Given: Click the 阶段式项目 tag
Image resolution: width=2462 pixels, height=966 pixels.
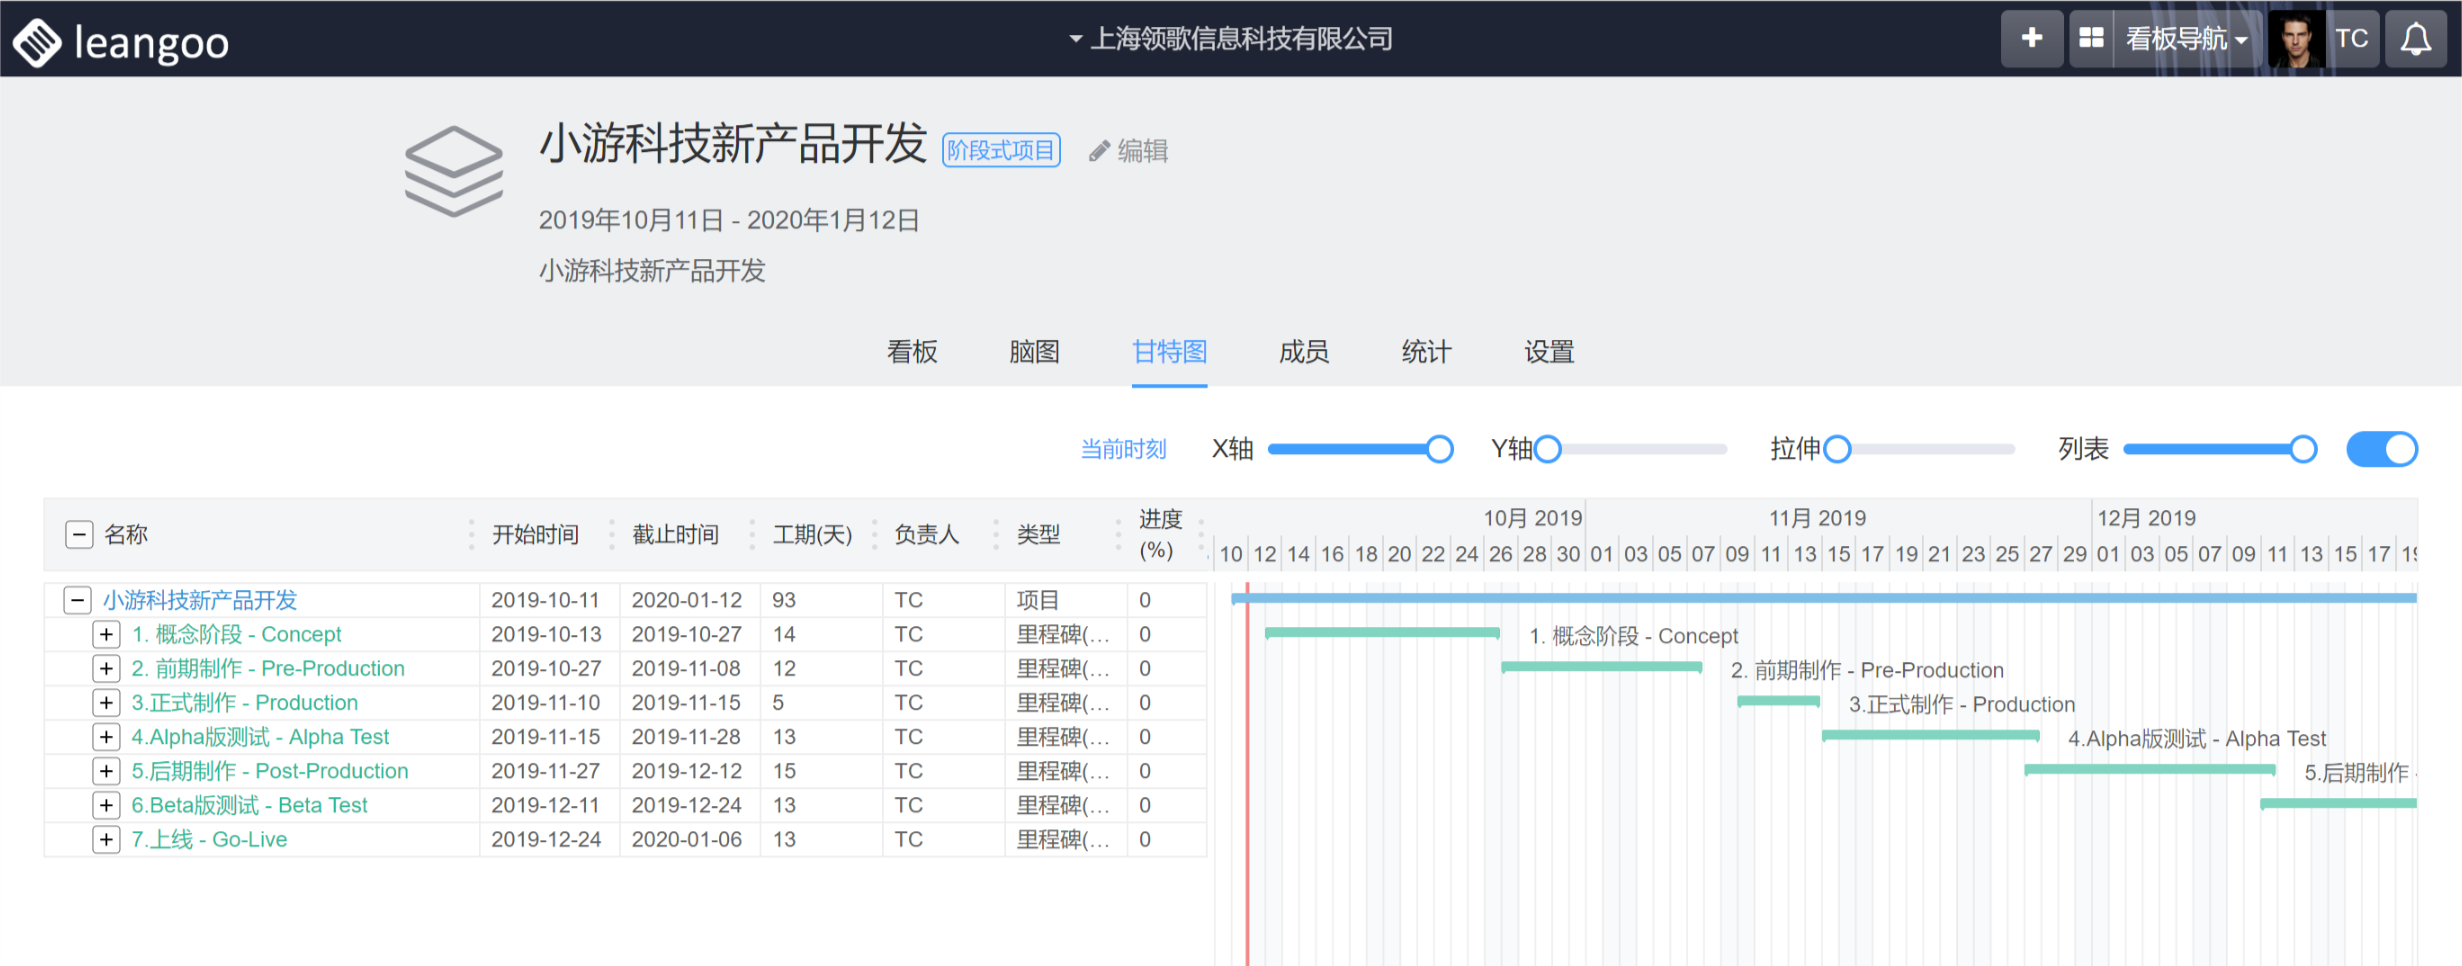Looking at the screenshot, I should pos(1001,150).
